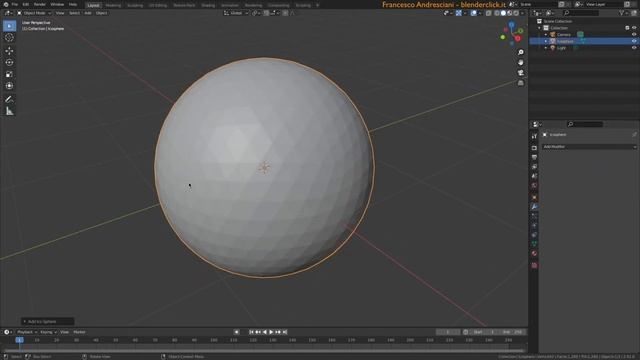The height and width of the screenshot is (360, 640).
Task: Open the Particles properties tab
Action: click(x=534, y=216)
